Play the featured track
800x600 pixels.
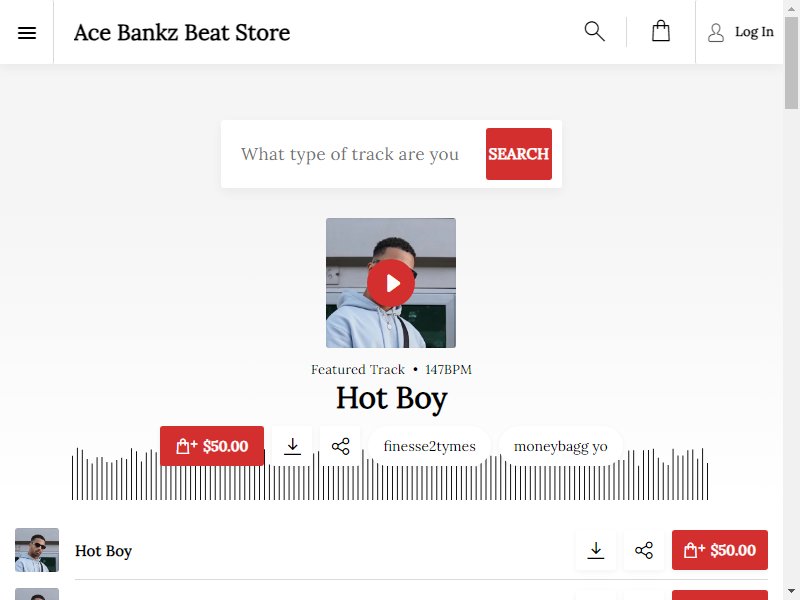click(x=391, y=283)
